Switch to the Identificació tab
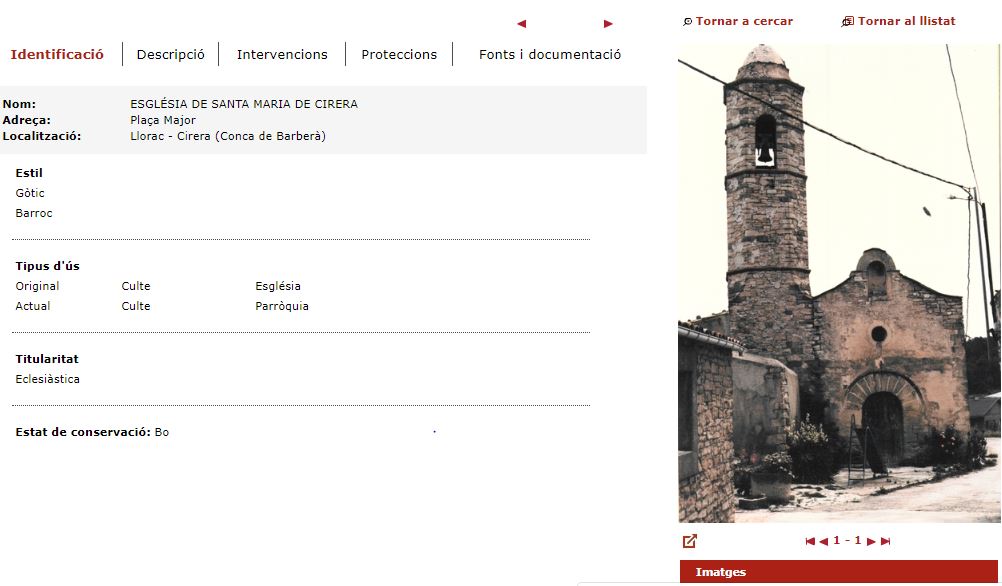The height and width of the screenshot is (586, 1002). pos(57,55)
